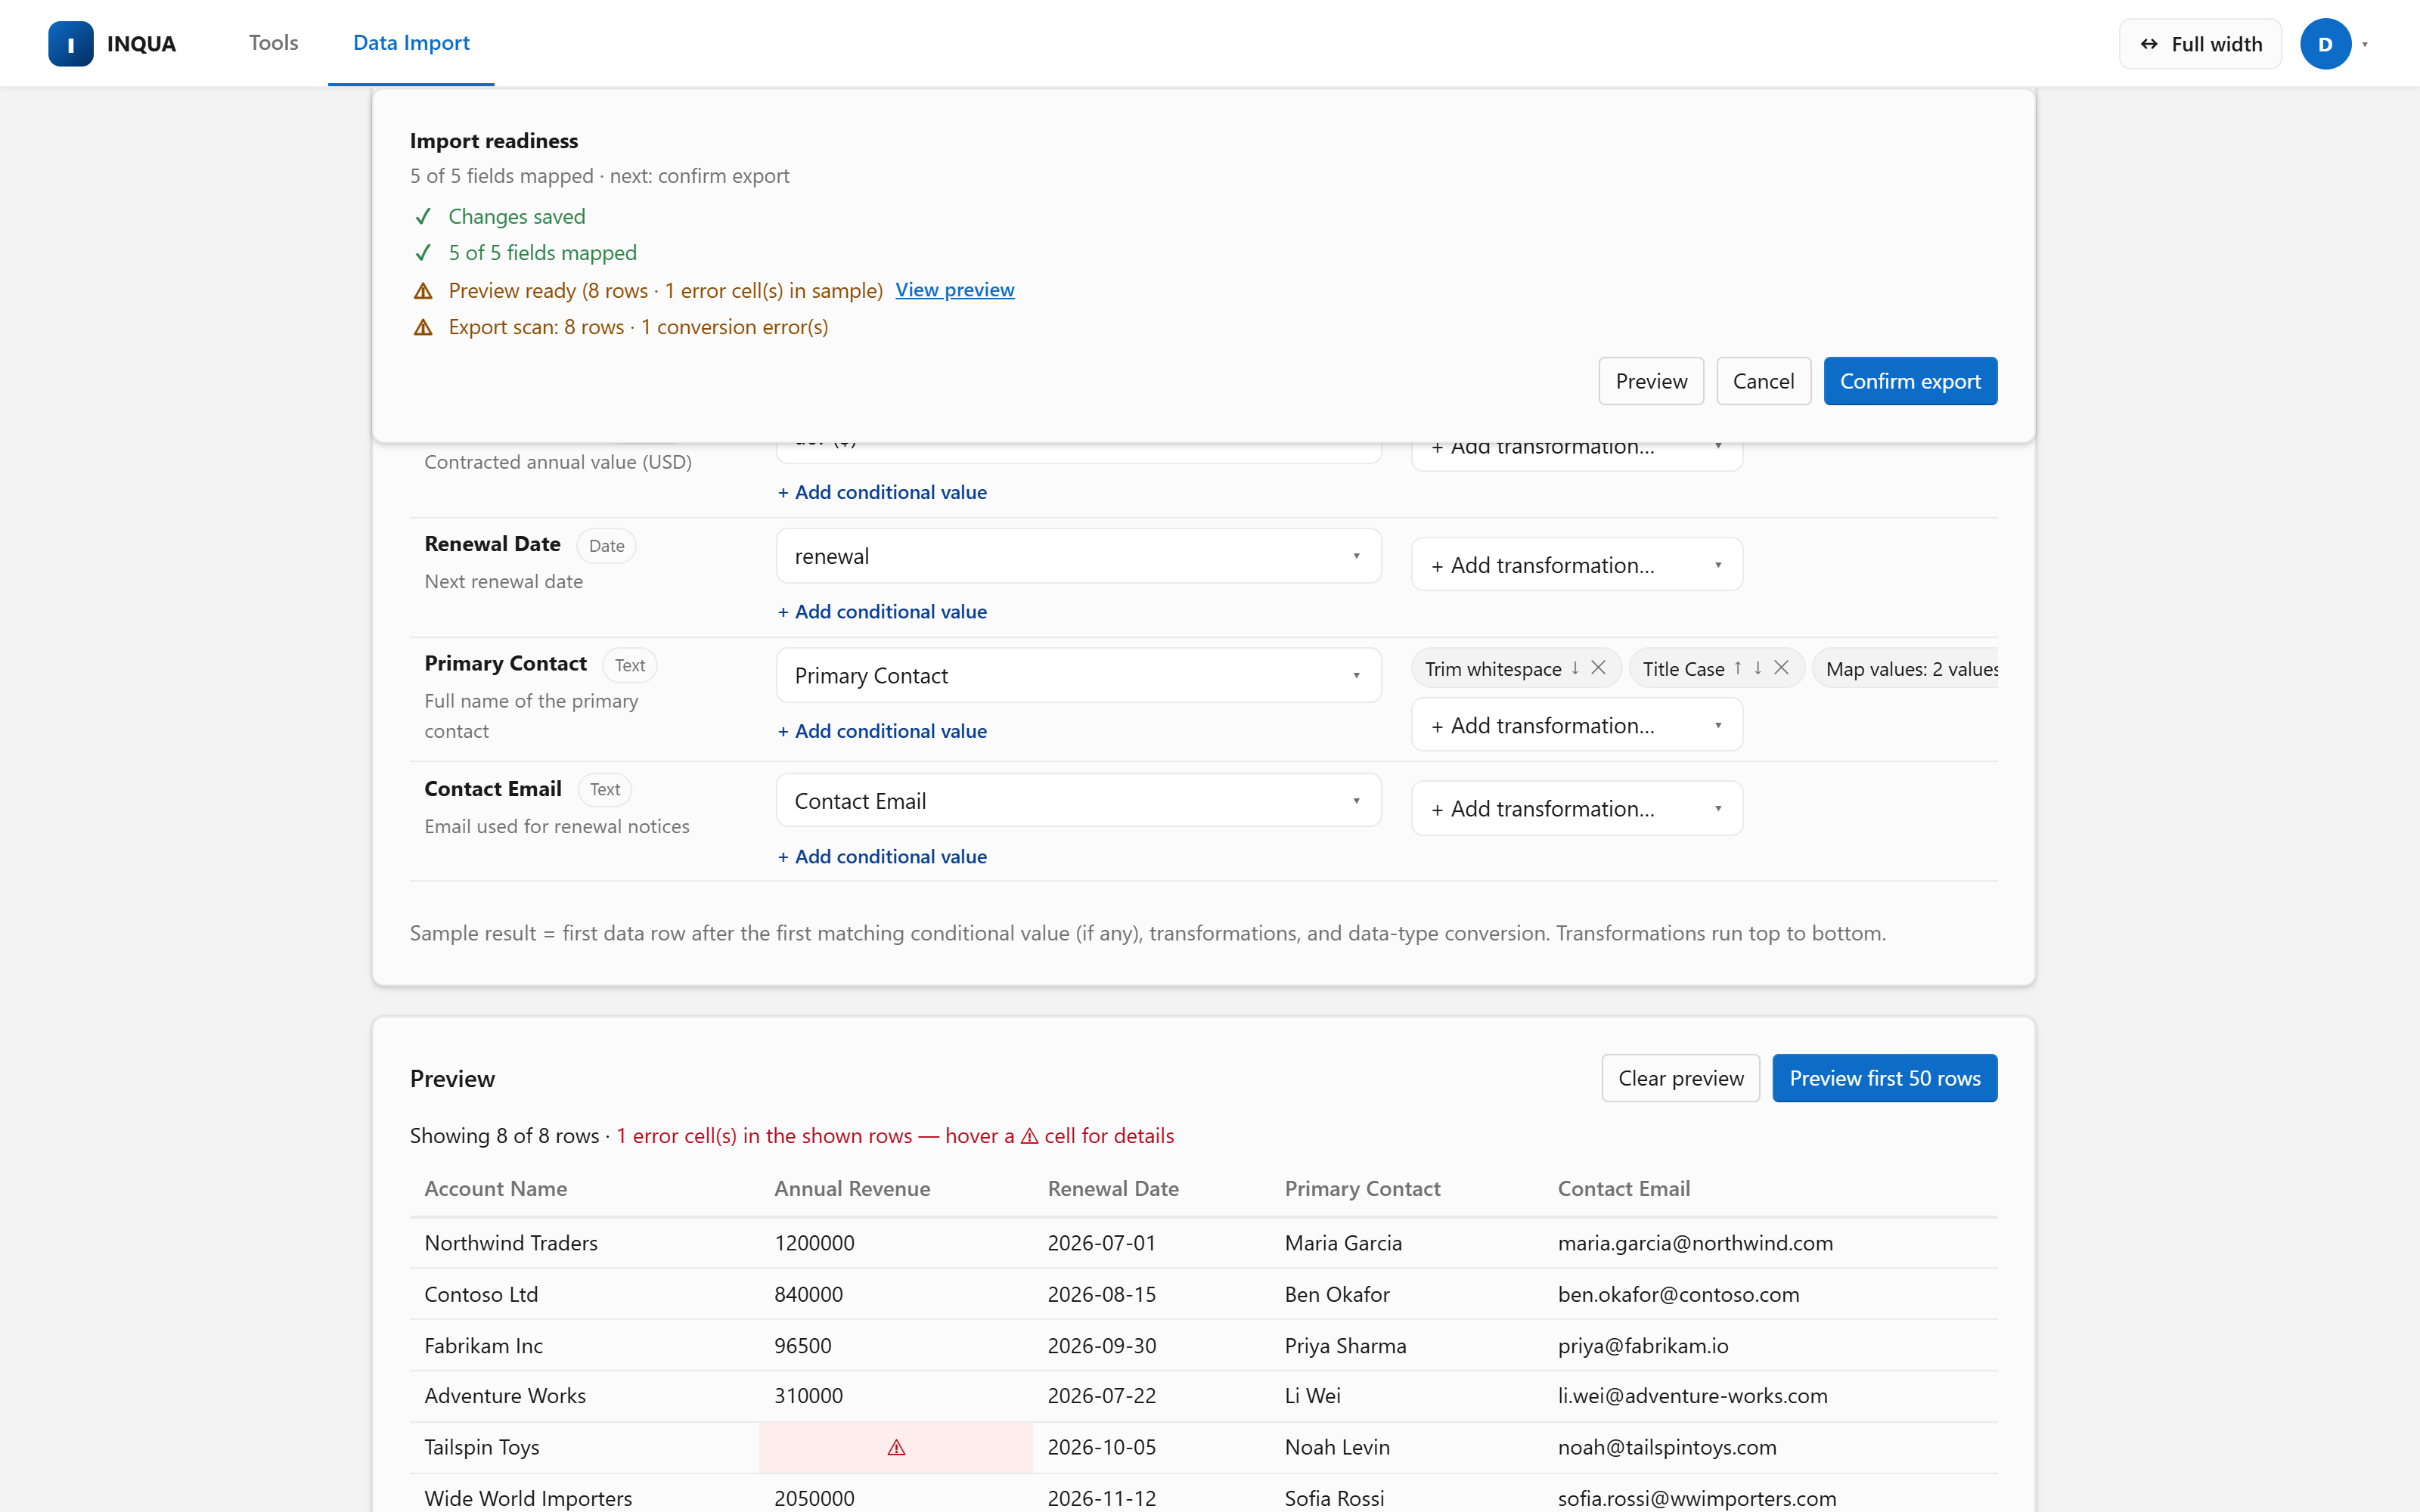Open Renewal Date source column dropdown

1078,556
